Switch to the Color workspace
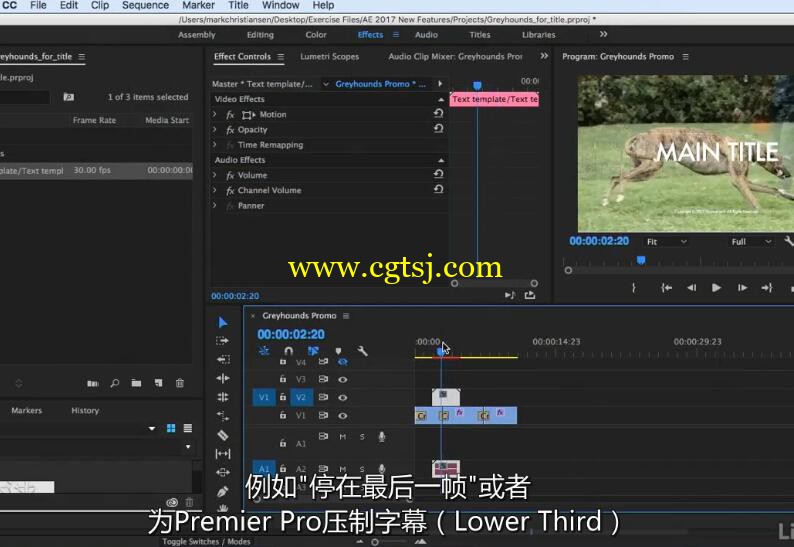Viewport: 794px width, 547px height. 316,35
